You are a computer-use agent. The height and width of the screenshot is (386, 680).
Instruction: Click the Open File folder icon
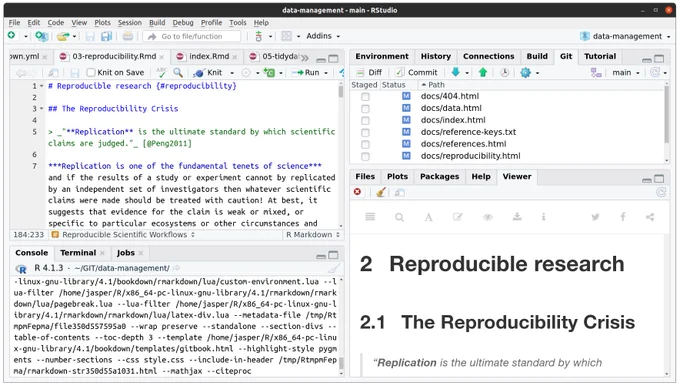point(63,36)
